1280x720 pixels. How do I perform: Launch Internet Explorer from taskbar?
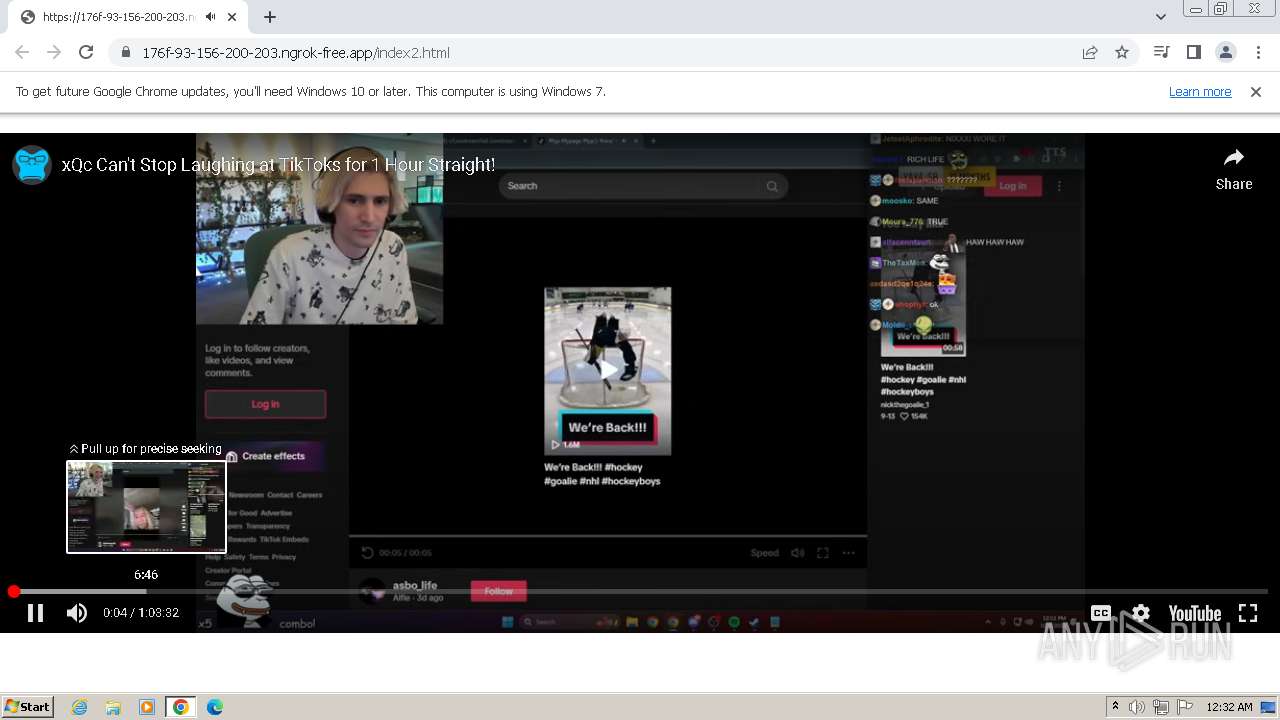(x=79, y=707)
